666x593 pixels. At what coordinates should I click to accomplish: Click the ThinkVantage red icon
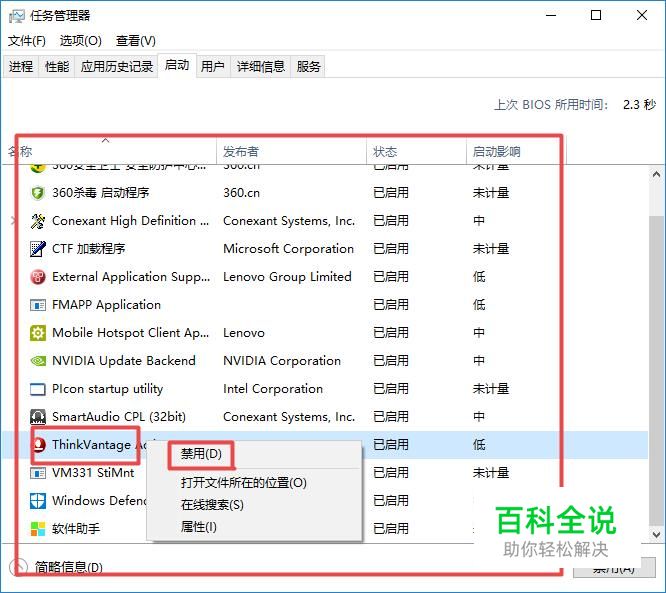(x=40, y=445)
